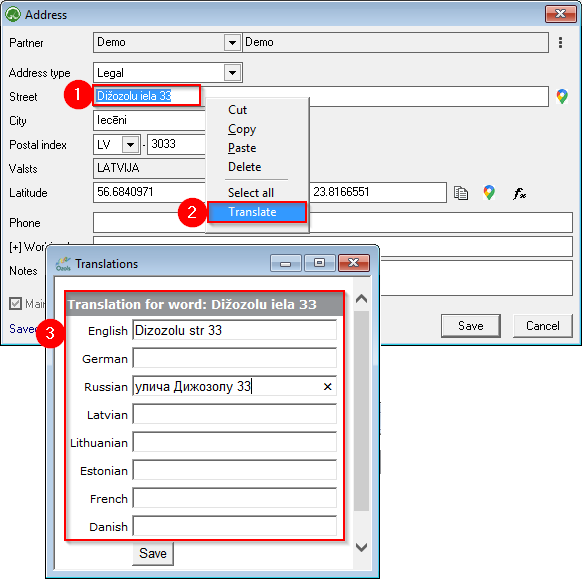583x579 pixels.
Task: Click the copy coordinates icon
Action: click(461, 193)
